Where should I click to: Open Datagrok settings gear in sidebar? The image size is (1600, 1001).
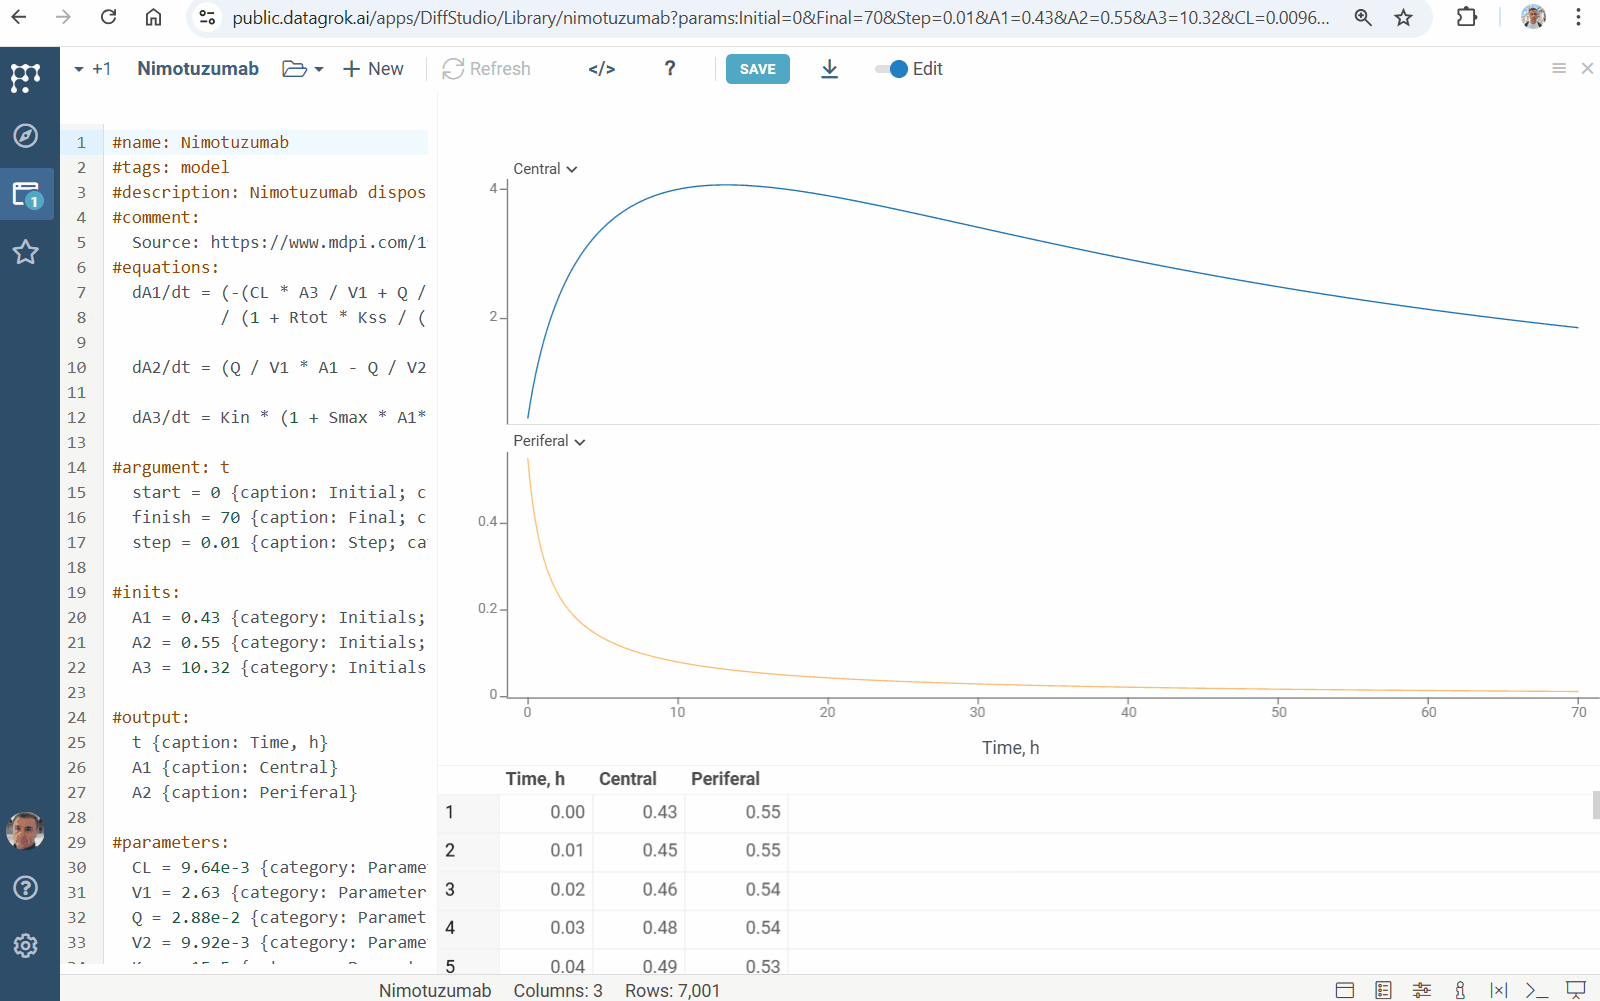tap(26, 946)
